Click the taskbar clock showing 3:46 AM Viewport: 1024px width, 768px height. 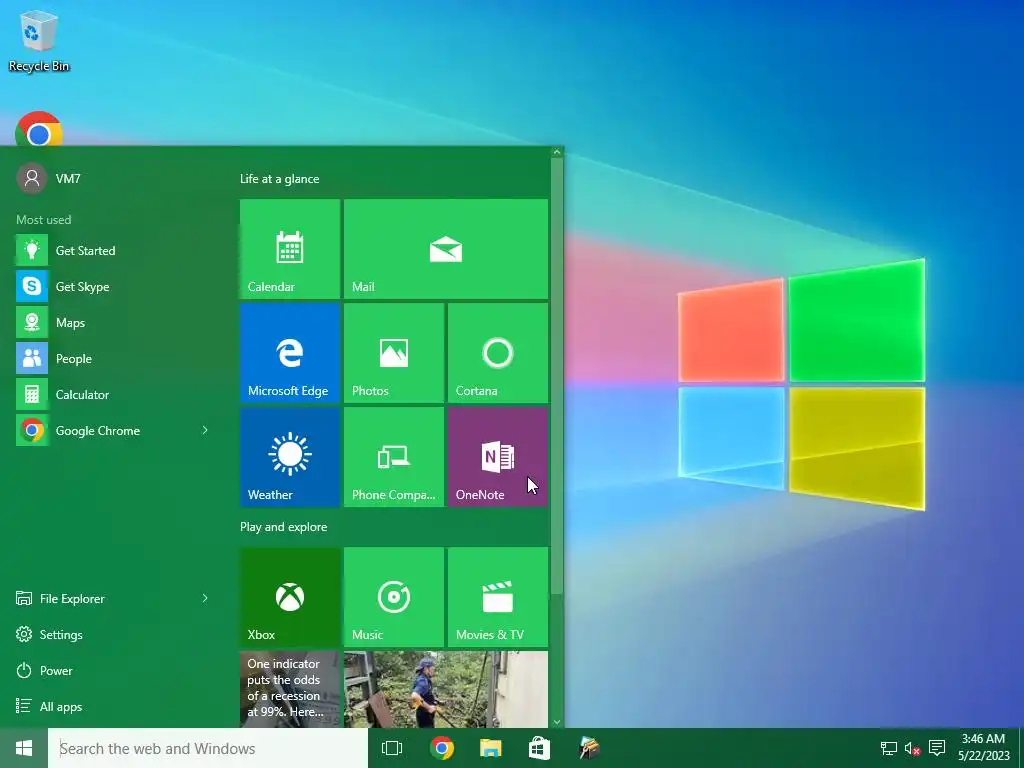pyautogui.click(x=984, y=748)
